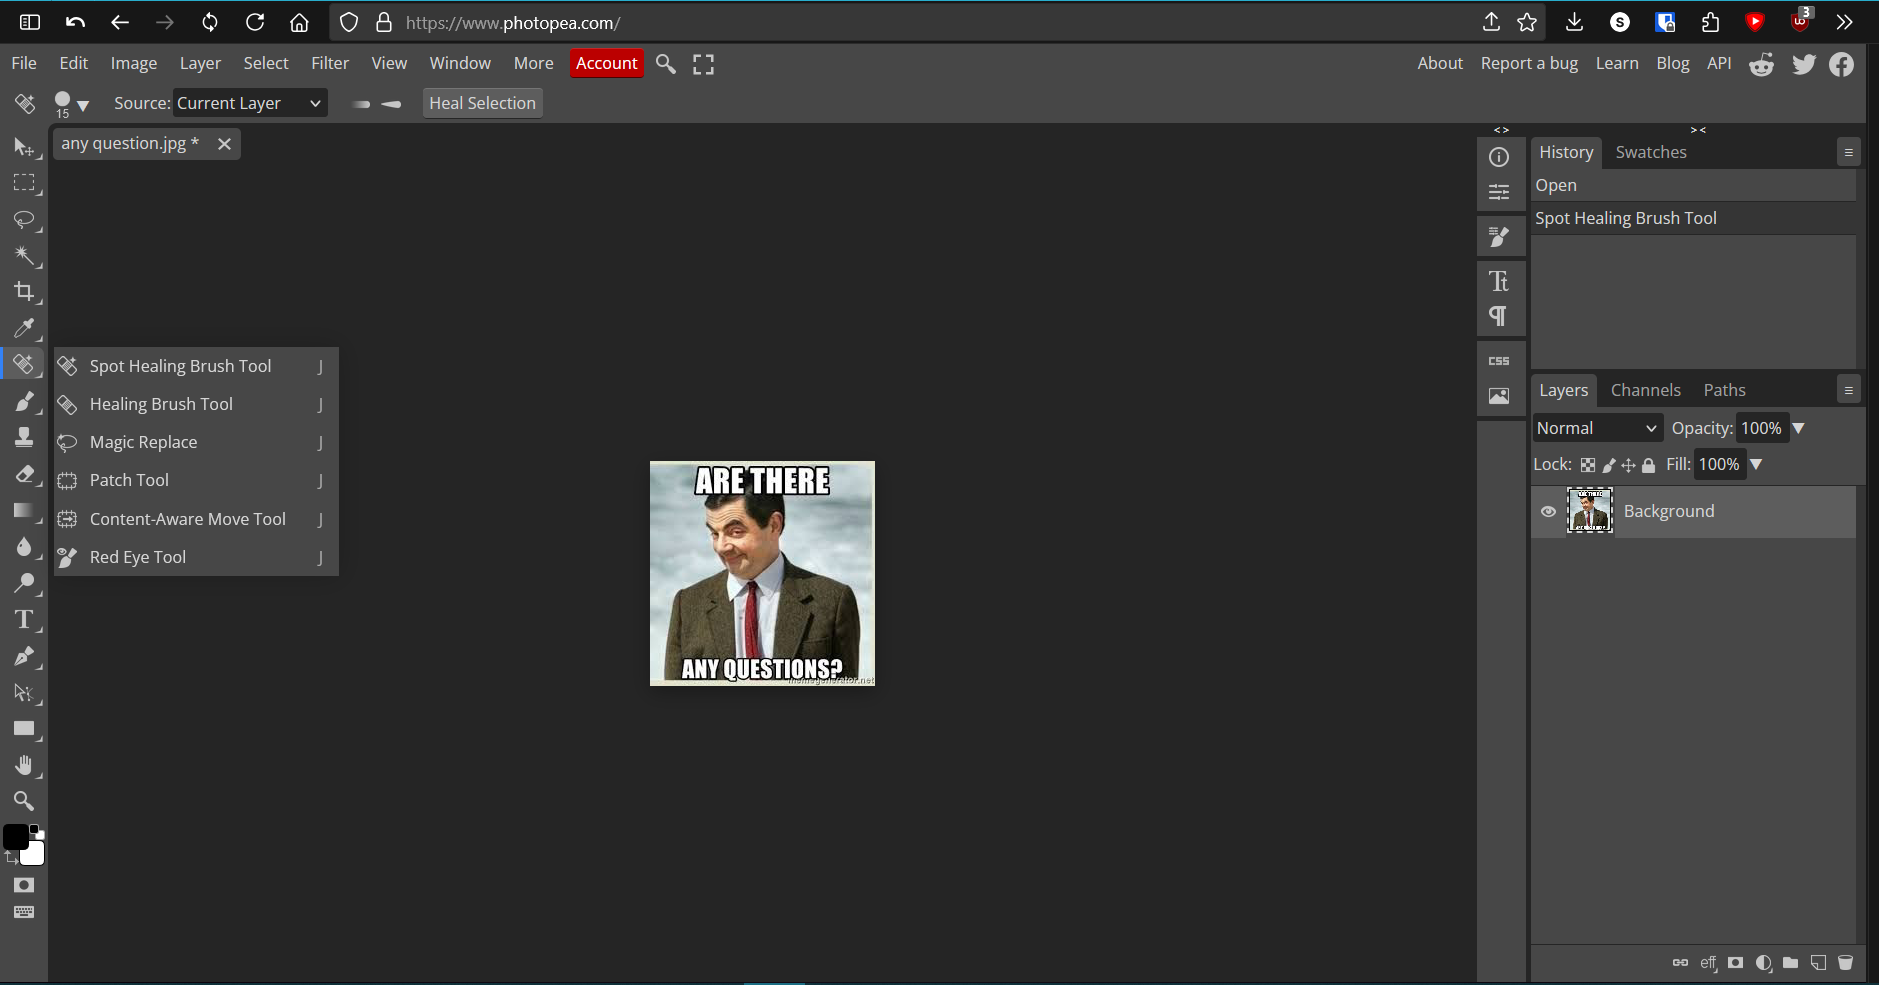
Task: Click the Heal Selection button
Action: [482, 103]
